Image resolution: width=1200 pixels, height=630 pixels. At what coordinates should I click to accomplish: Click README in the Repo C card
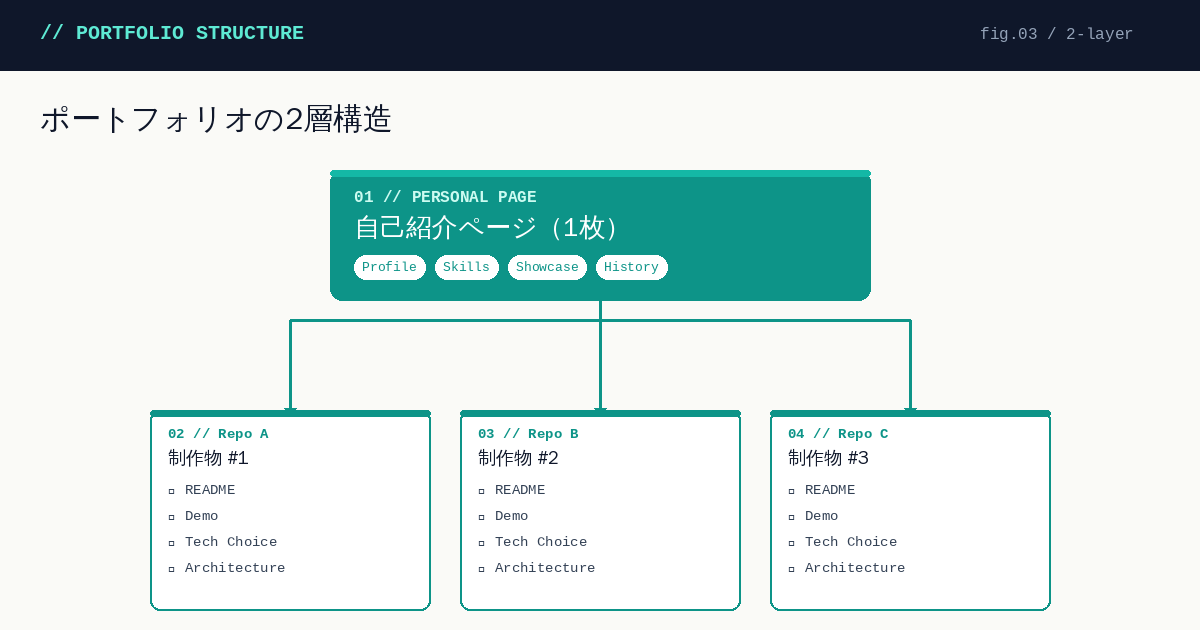pyautogui.click(x=830, y=490)
